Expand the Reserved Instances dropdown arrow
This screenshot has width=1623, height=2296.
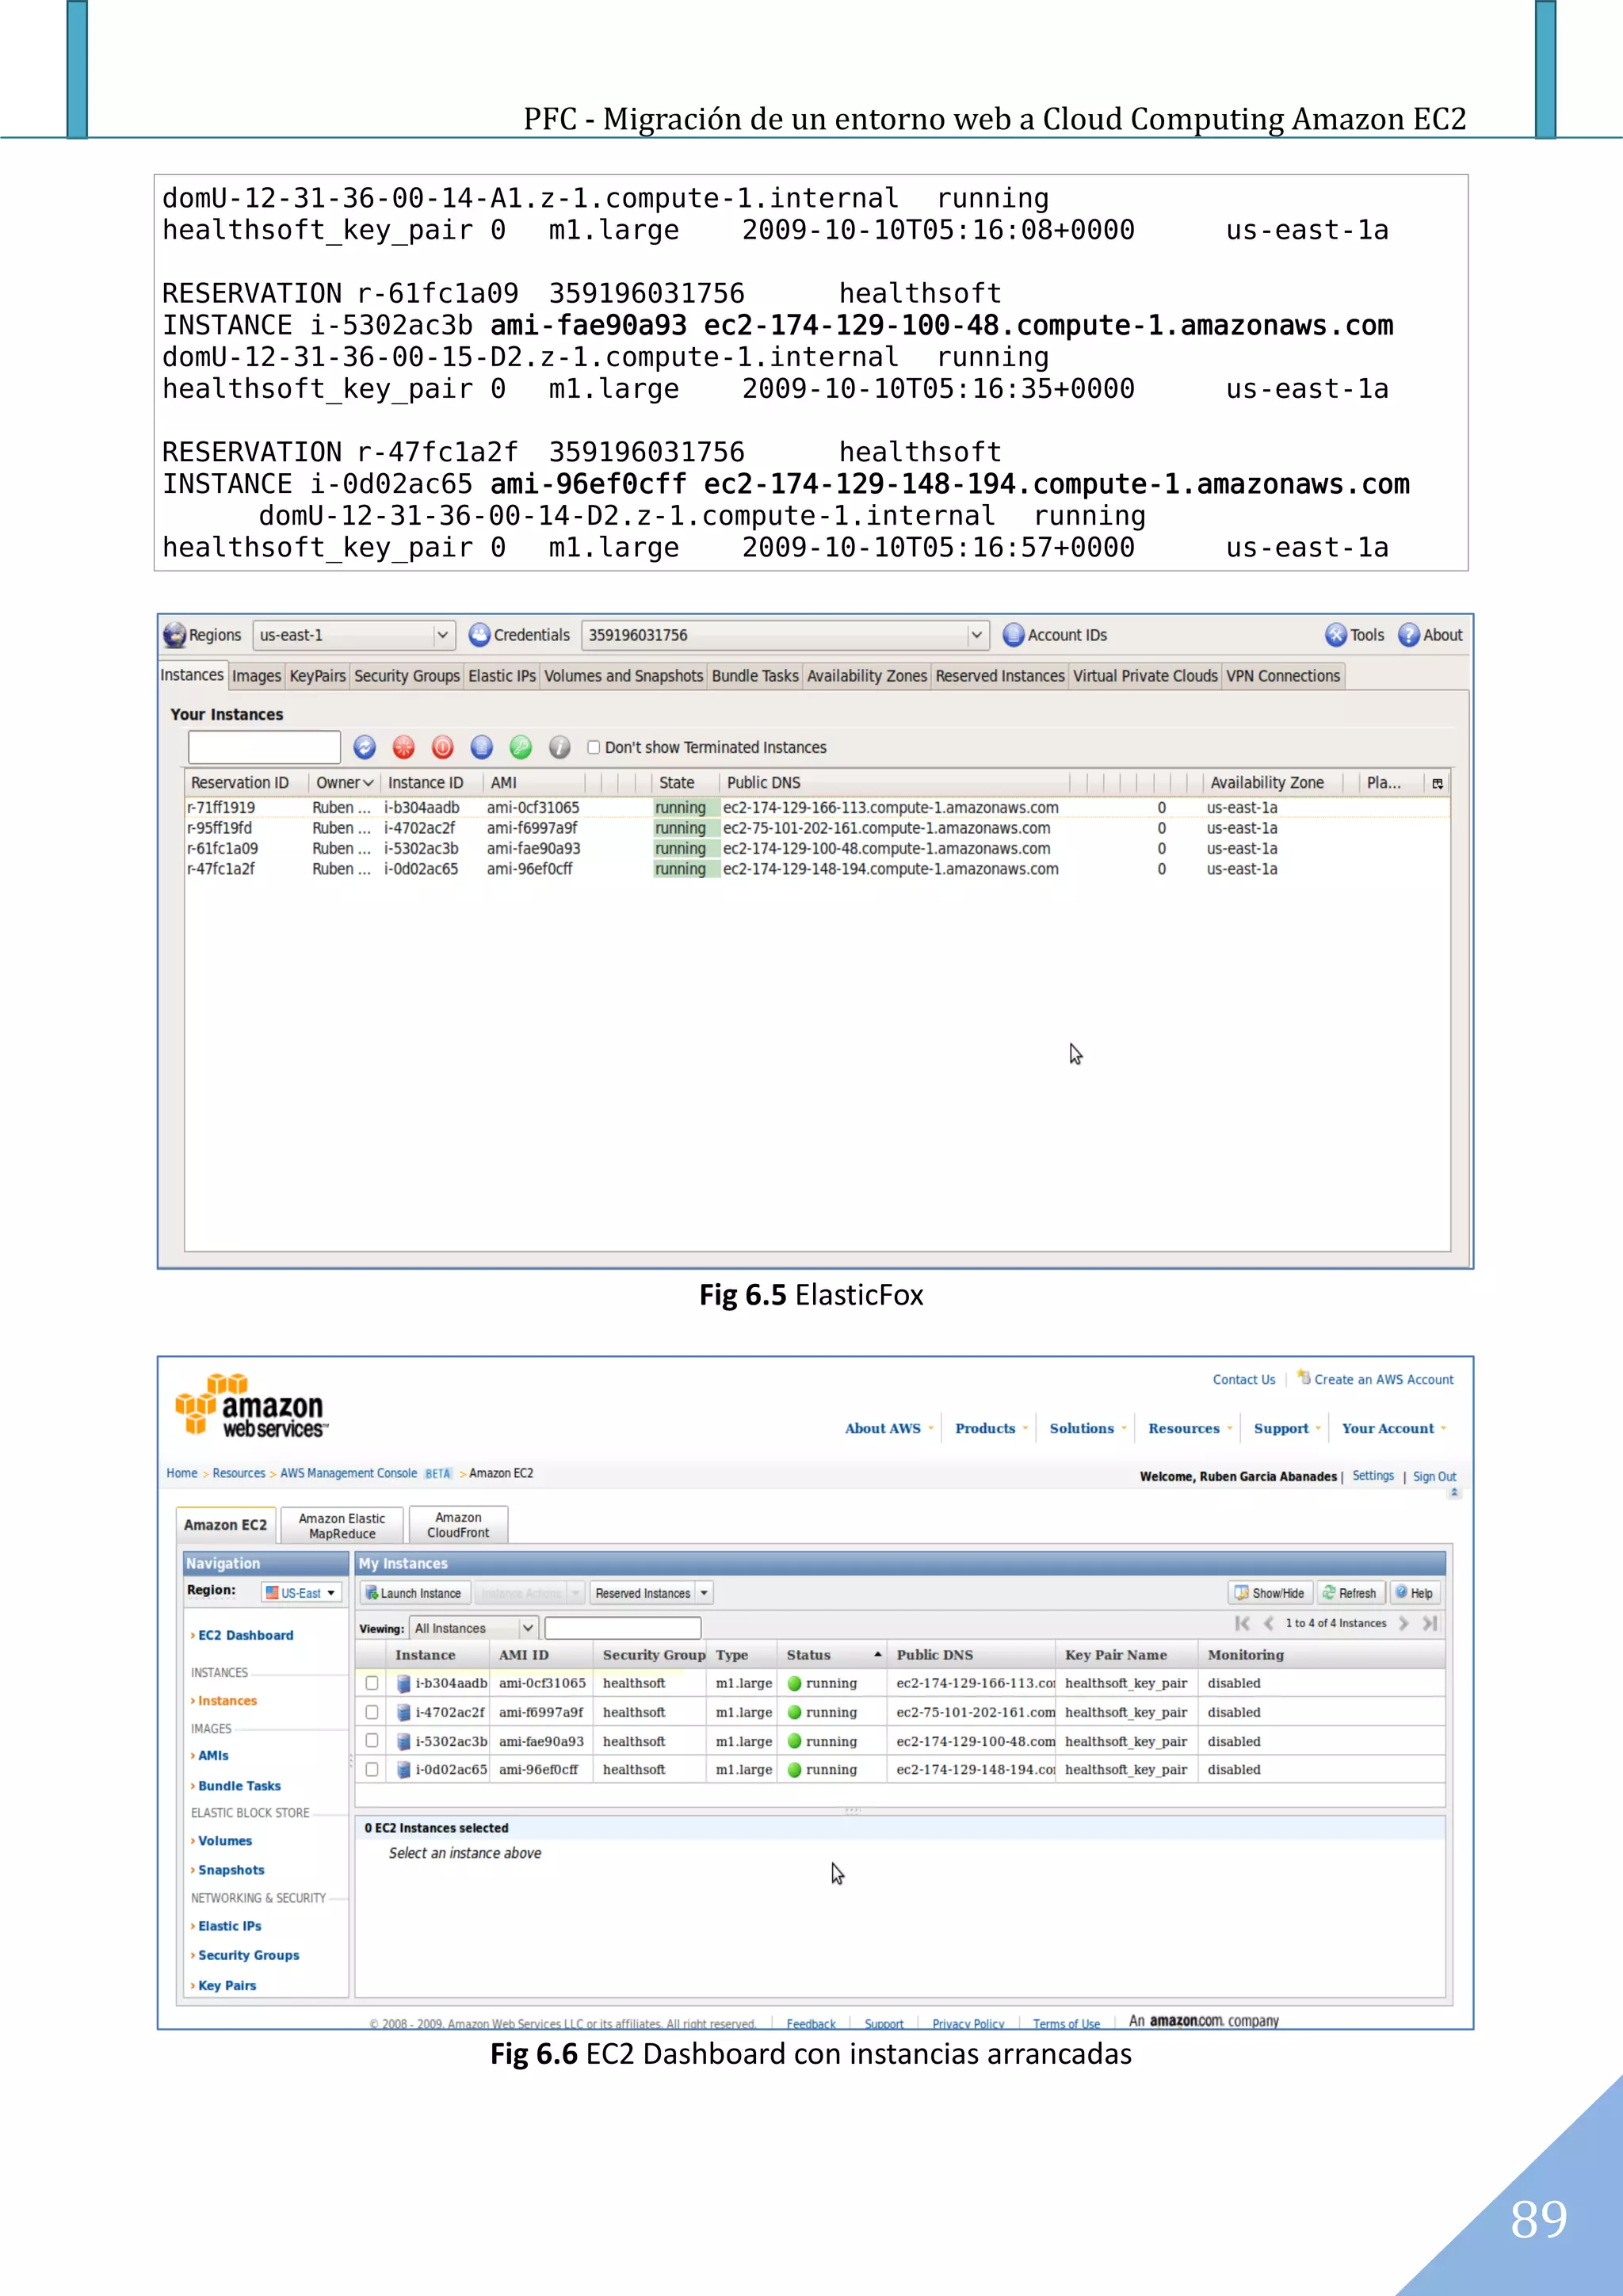pos(704,1593)
